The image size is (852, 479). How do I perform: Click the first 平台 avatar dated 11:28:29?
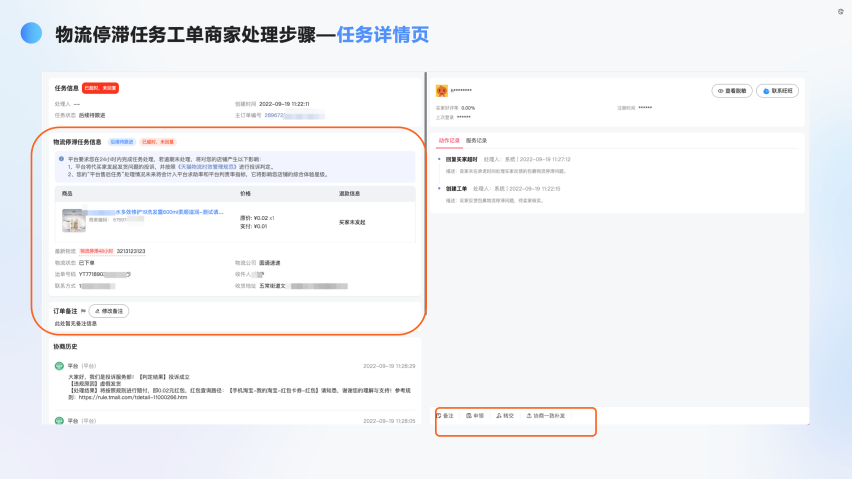point(59,366)
